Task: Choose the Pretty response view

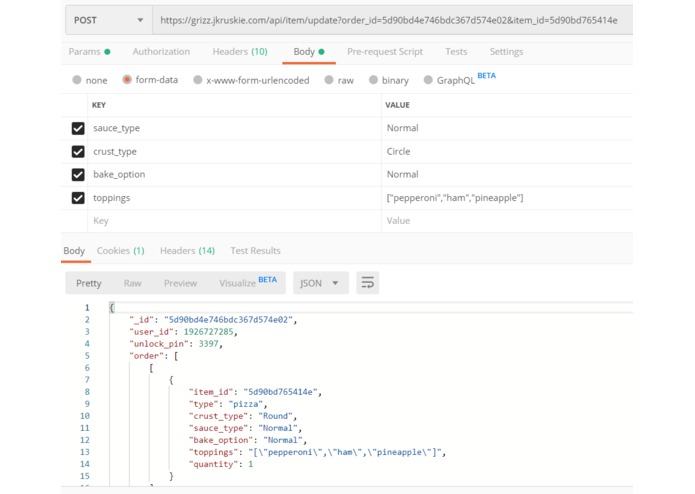Action: click(x=89, y=283)
